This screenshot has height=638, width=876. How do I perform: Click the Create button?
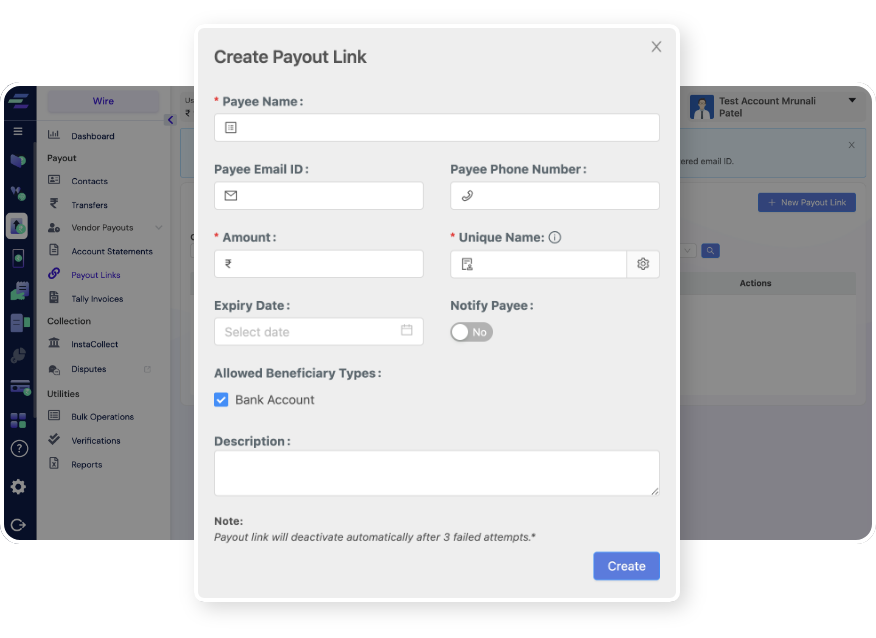(626, 566)
